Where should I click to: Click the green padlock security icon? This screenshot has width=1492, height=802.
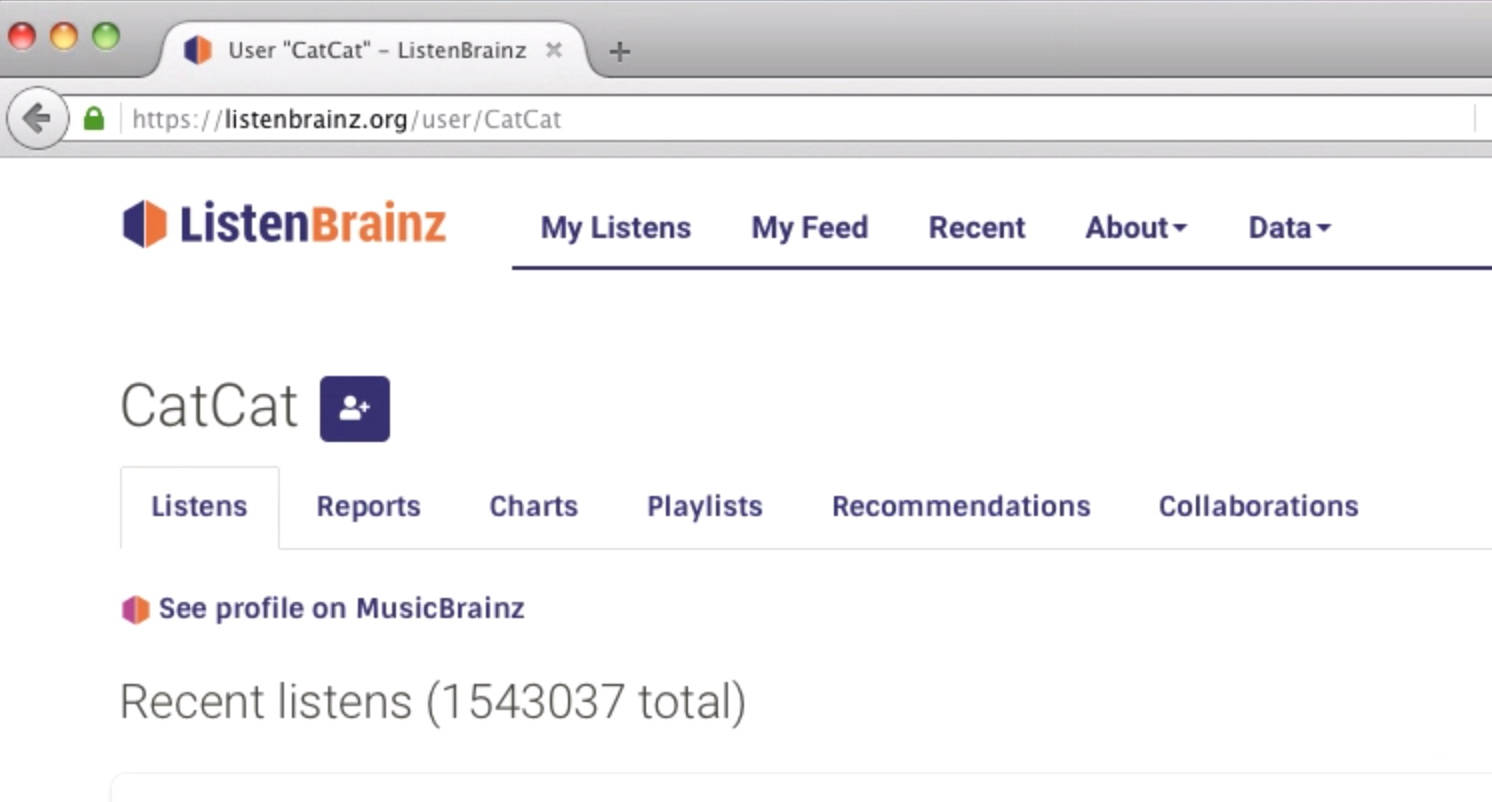point(94,119)
